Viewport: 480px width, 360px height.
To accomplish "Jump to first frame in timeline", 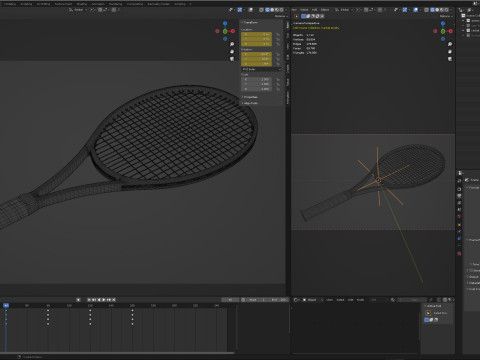I will point(89,300).
